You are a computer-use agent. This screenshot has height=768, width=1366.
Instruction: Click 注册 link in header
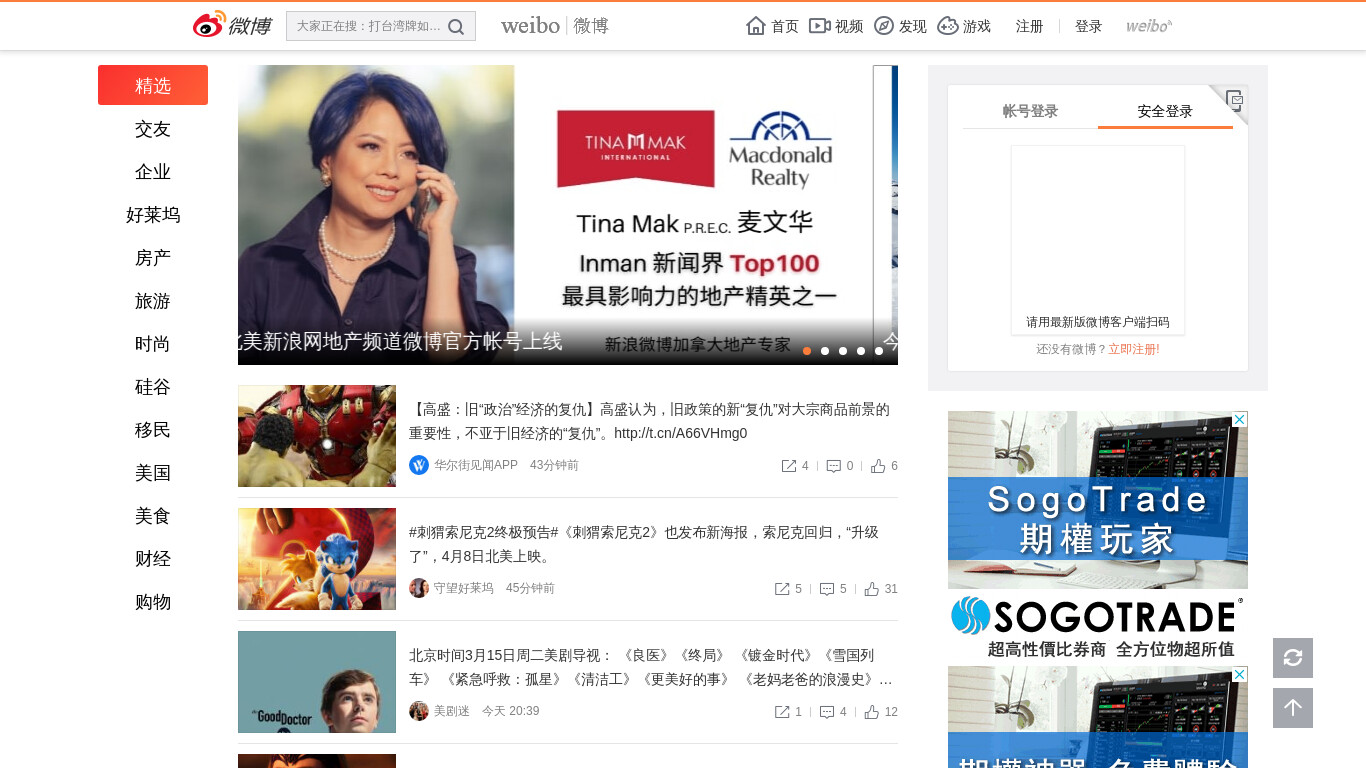(1030, 27)
